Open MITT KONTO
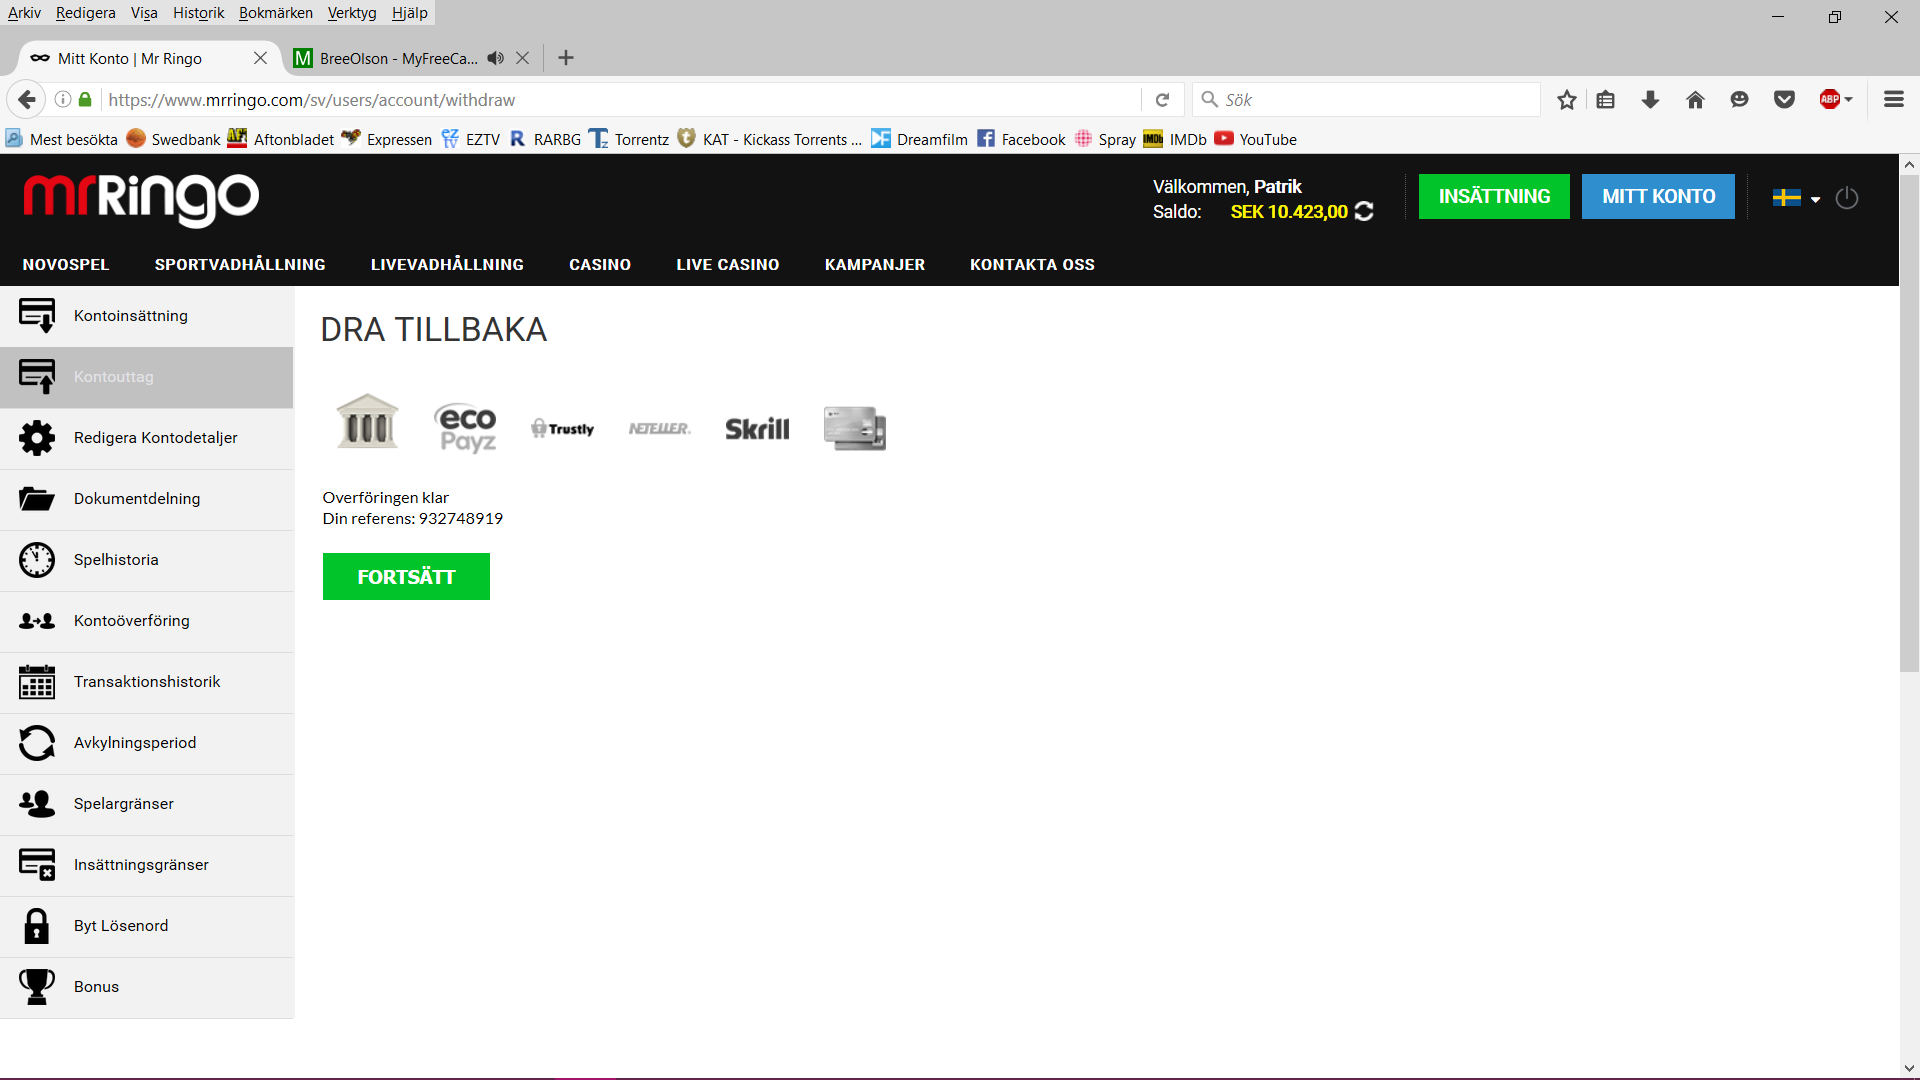The image size is (1920, 1080). coord(1658,197)
